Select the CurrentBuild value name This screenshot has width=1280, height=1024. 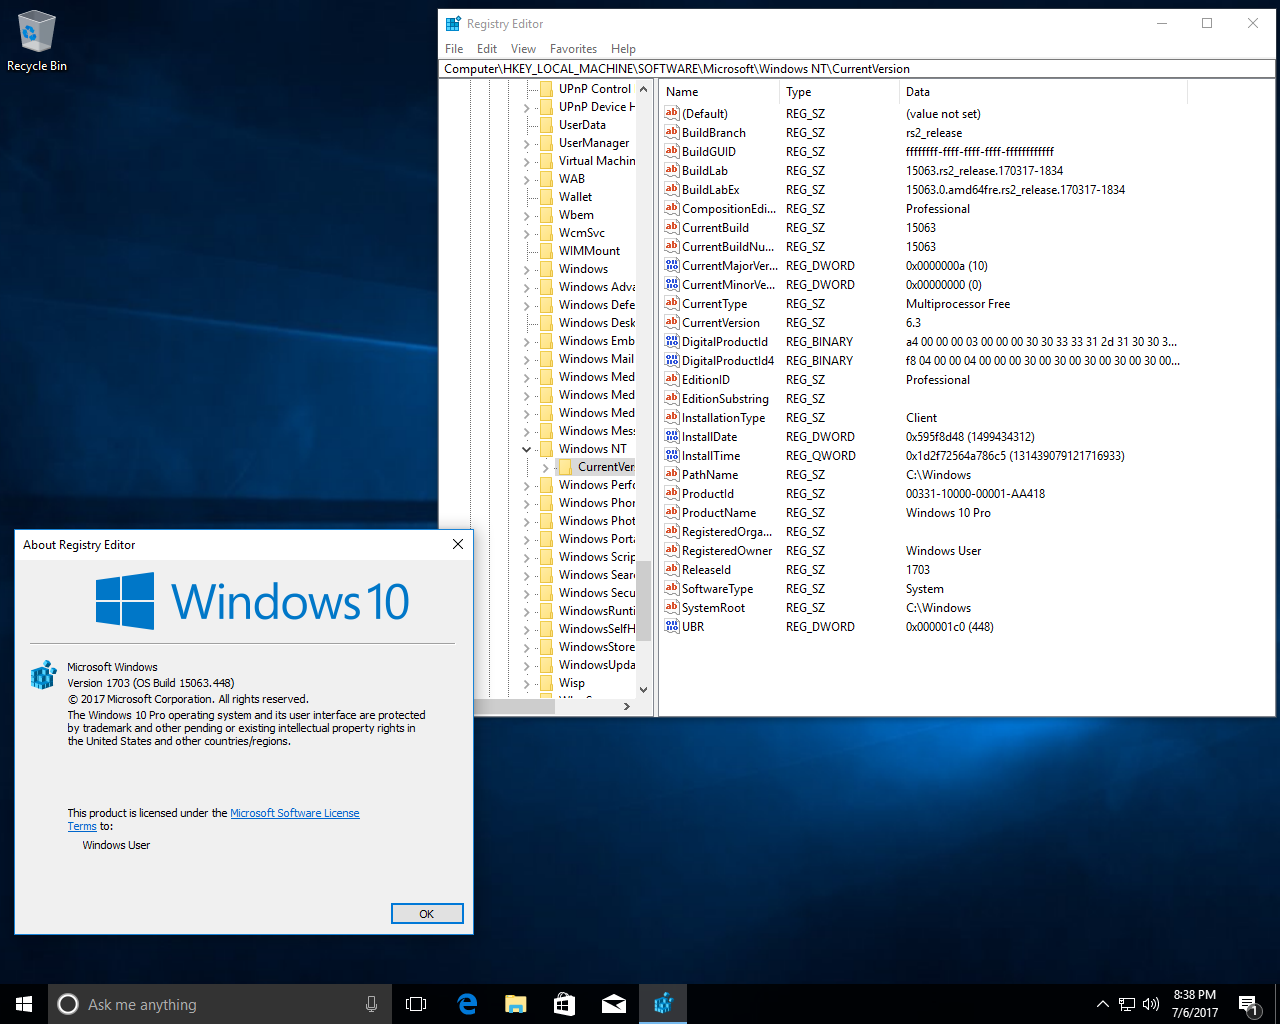point(715,228)
